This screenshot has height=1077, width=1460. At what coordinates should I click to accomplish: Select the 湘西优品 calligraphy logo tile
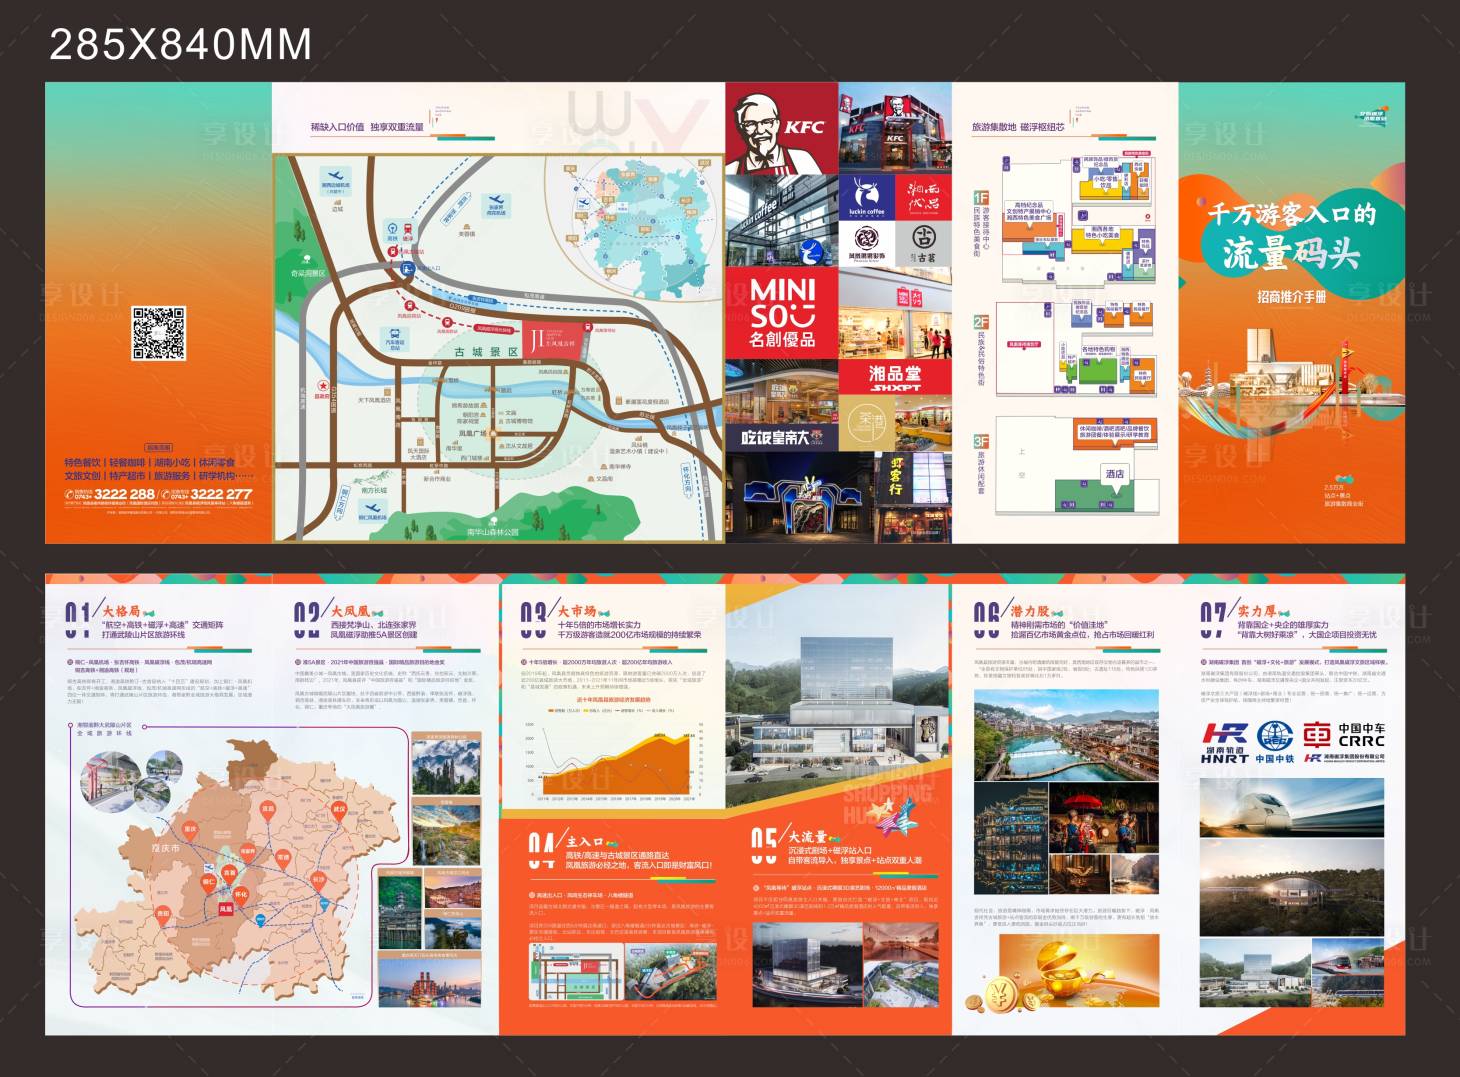click(x=923, y=198)
